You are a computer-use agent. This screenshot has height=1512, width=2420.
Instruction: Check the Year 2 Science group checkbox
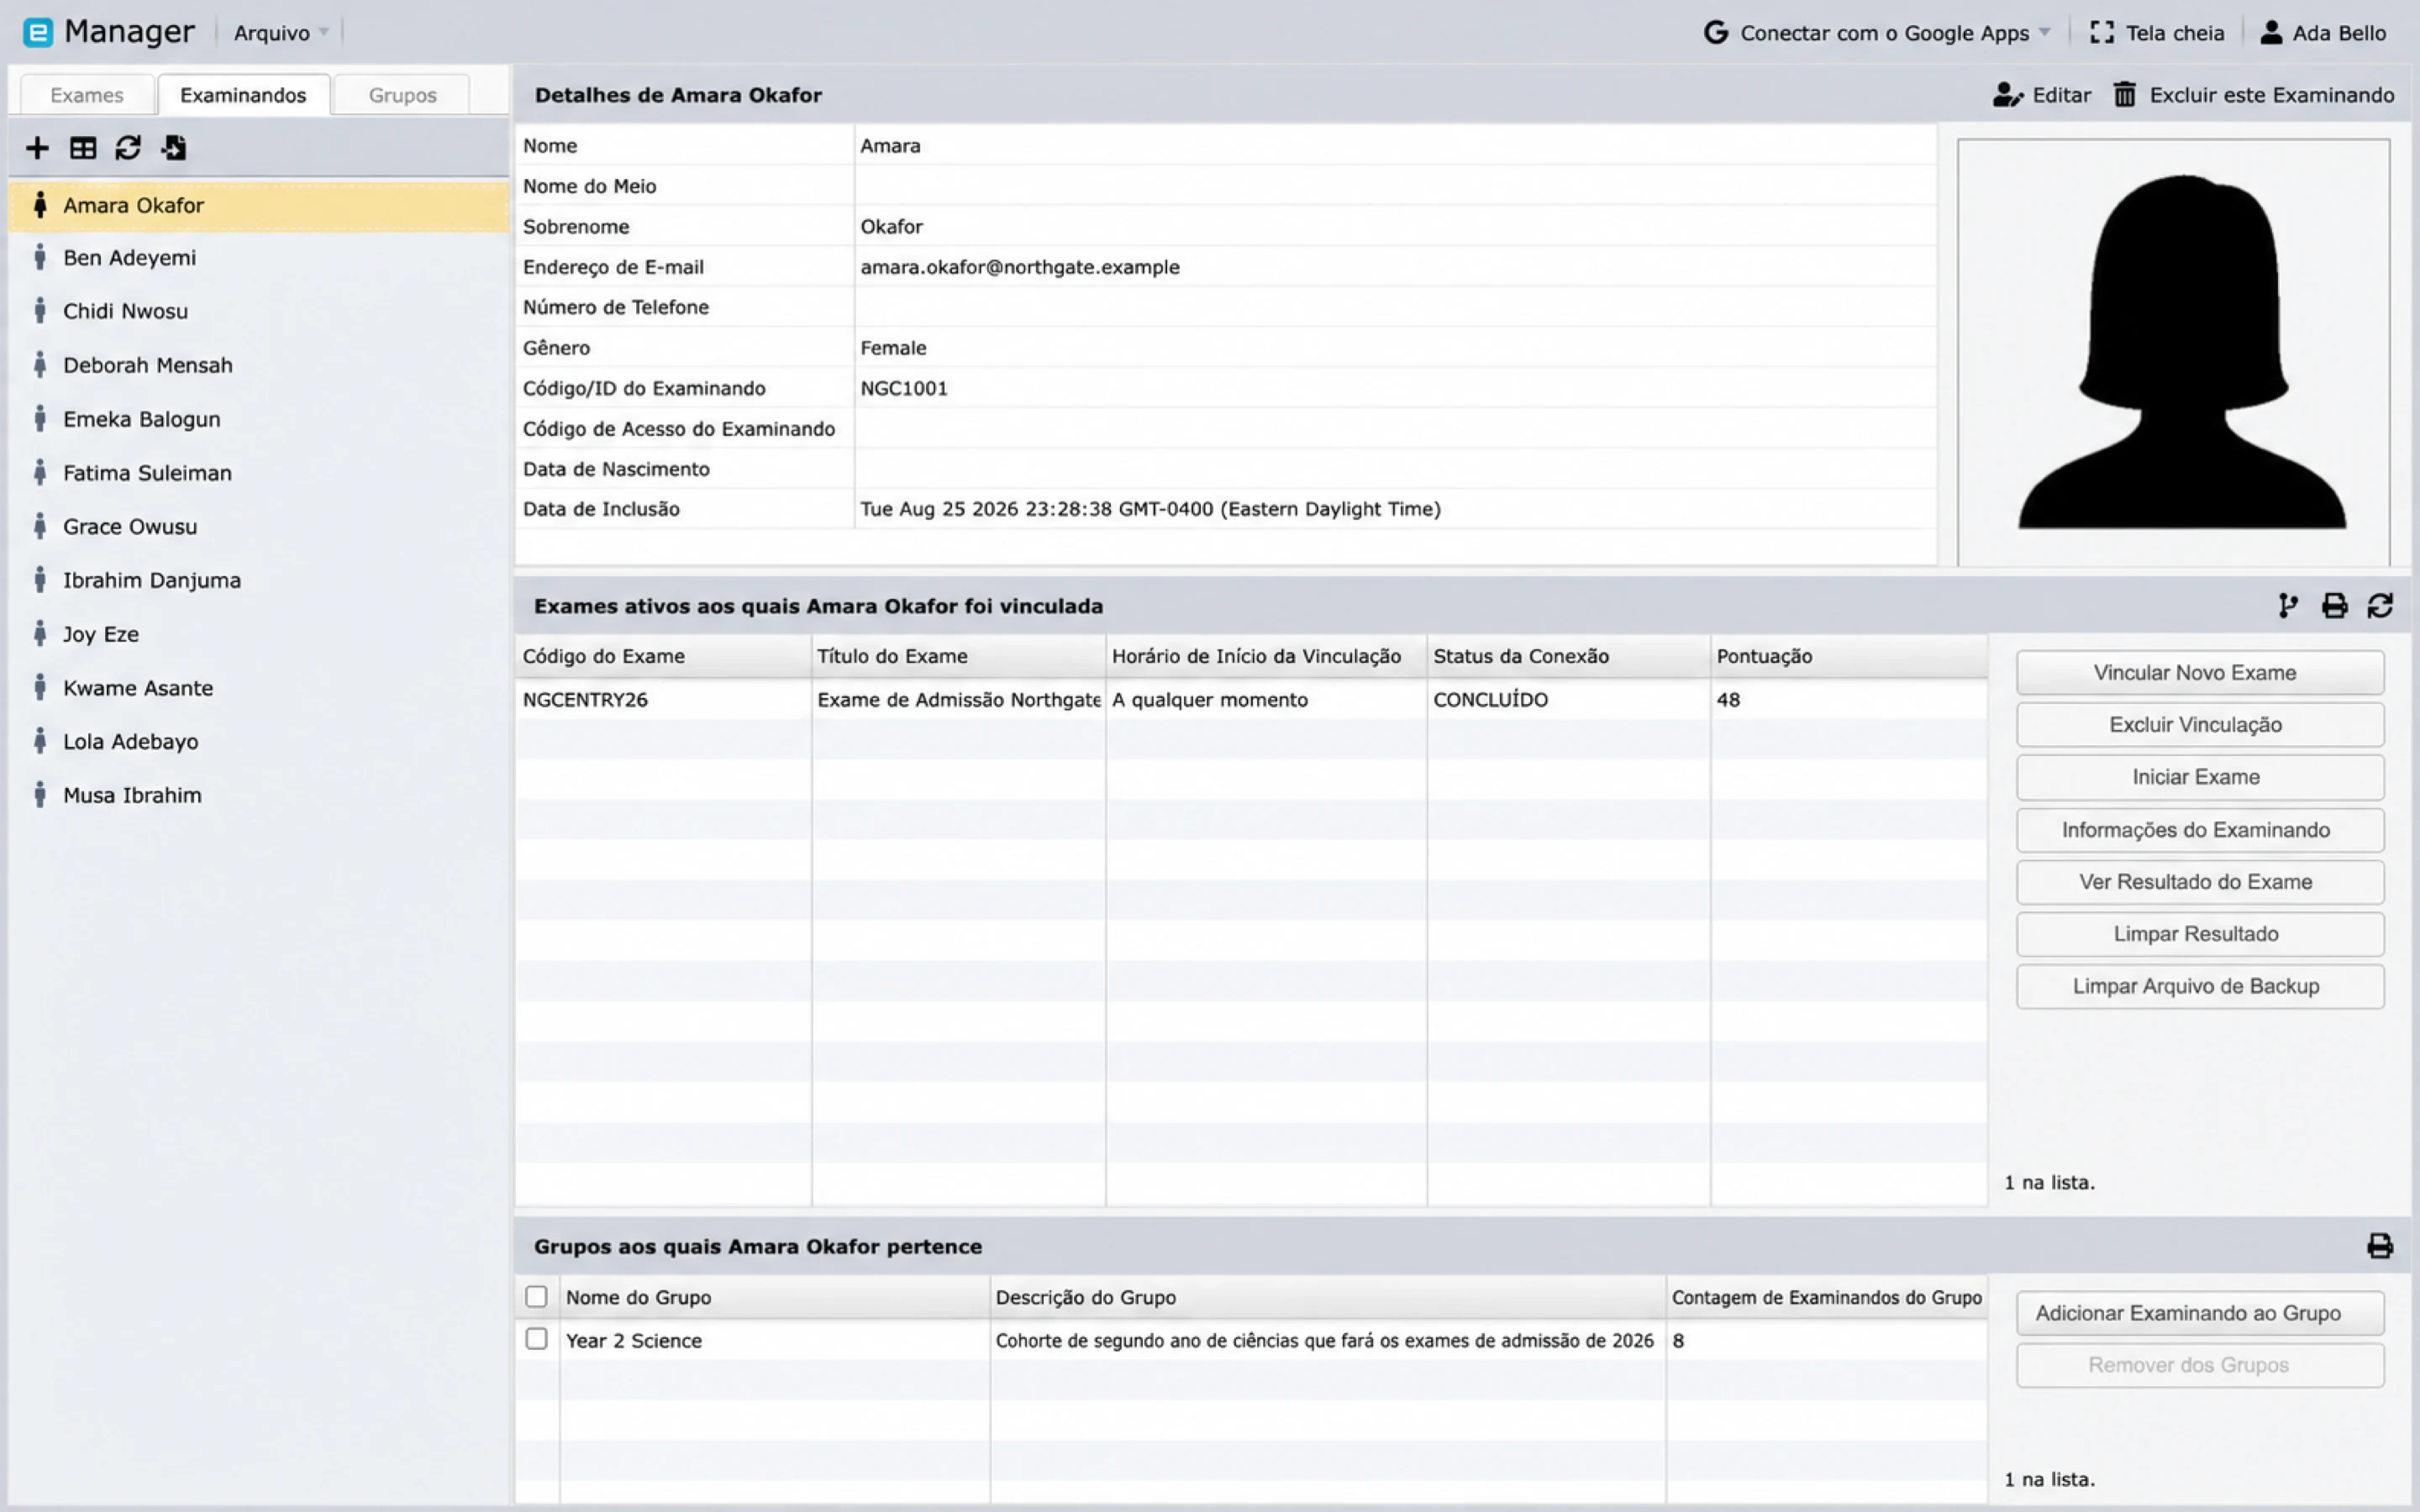pyautogui.click(x=537, y=1339)
